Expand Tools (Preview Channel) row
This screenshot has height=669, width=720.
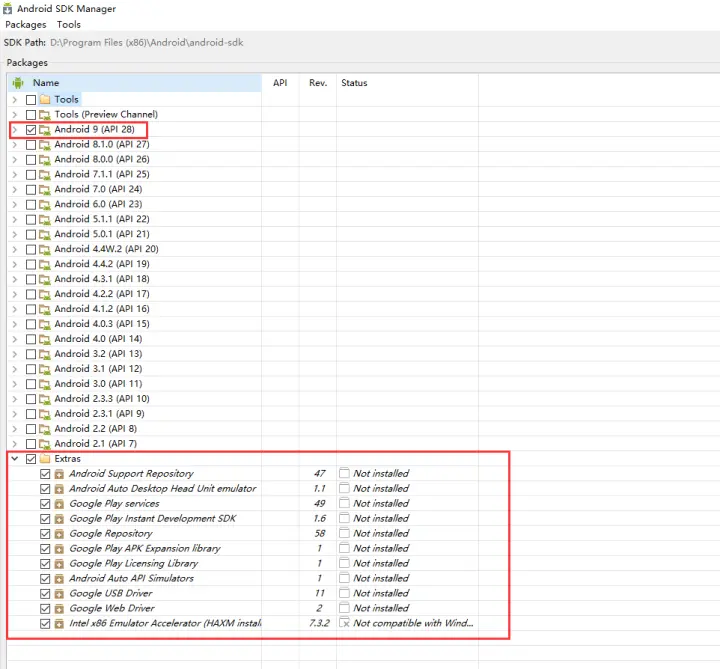(15, 114)
